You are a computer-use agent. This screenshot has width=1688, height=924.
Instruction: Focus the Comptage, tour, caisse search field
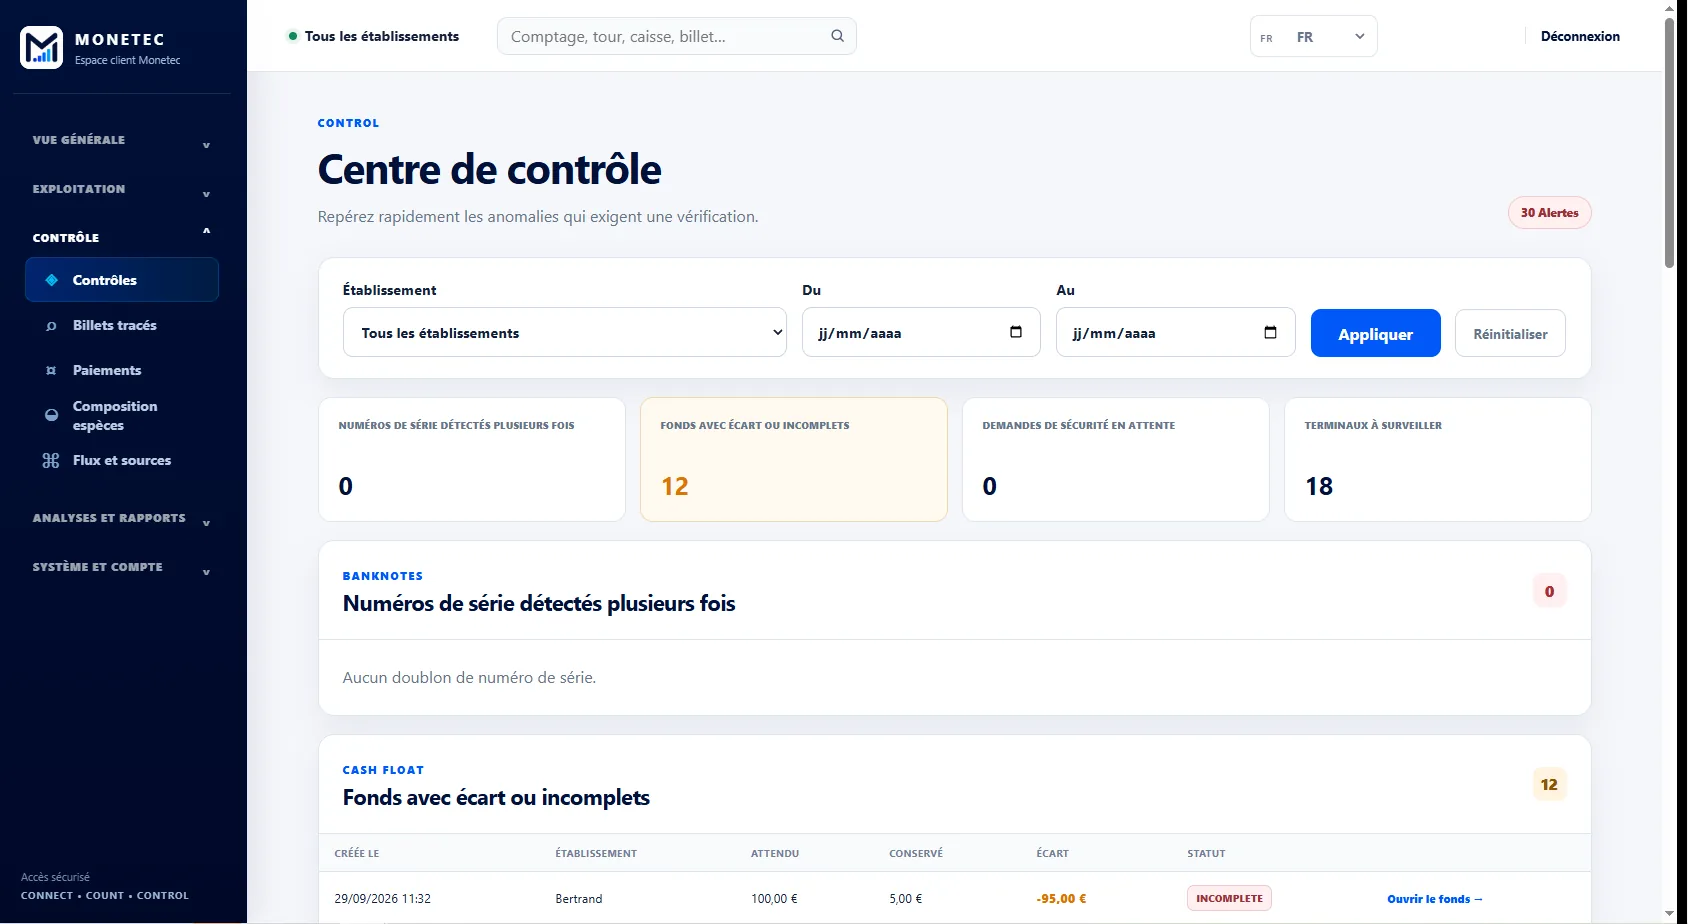pyautogui.click(x=677, y=36)
